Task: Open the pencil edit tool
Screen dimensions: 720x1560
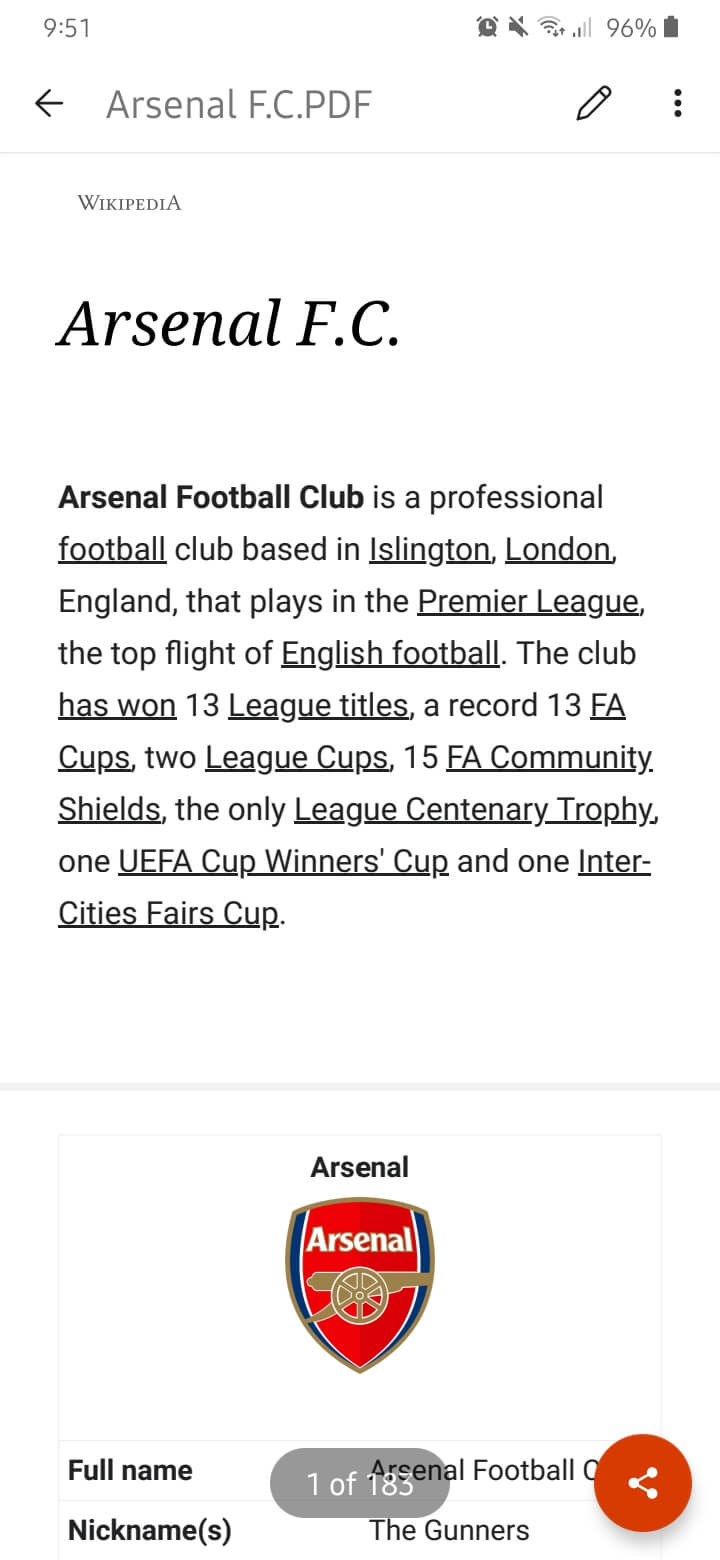Action: click(594, 103)
